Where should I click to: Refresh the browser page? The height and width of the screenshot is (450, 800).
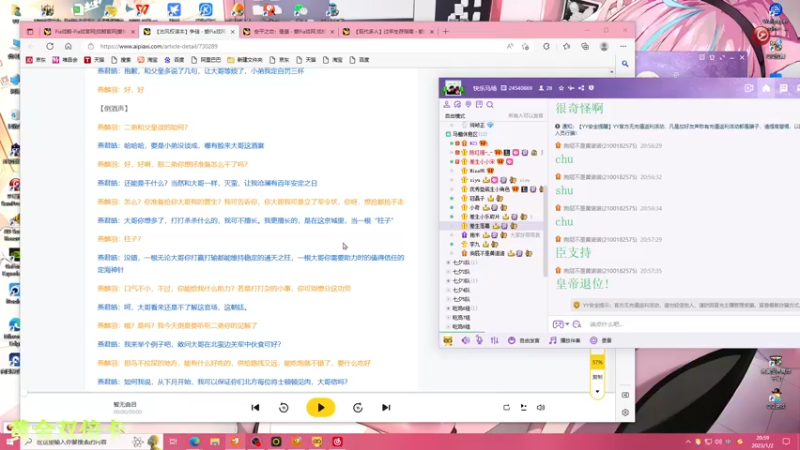tap(49, 46)
